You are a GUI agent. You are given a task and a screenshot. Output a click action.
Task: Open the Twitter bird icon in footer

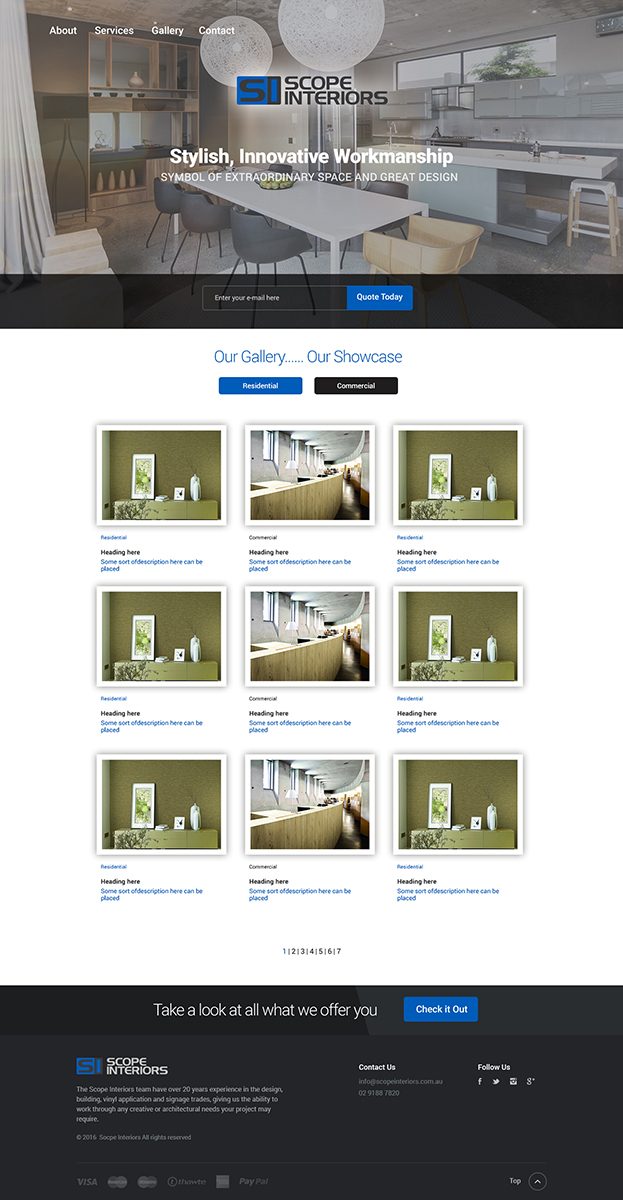pos(496,1081)
